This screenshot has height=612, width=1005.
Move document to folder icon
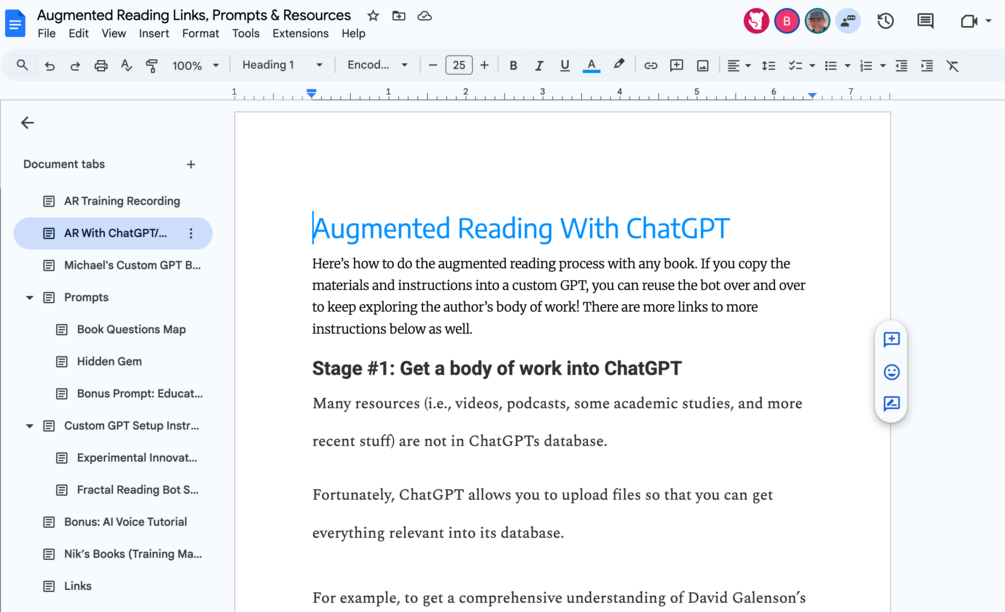tap(399, 15)
